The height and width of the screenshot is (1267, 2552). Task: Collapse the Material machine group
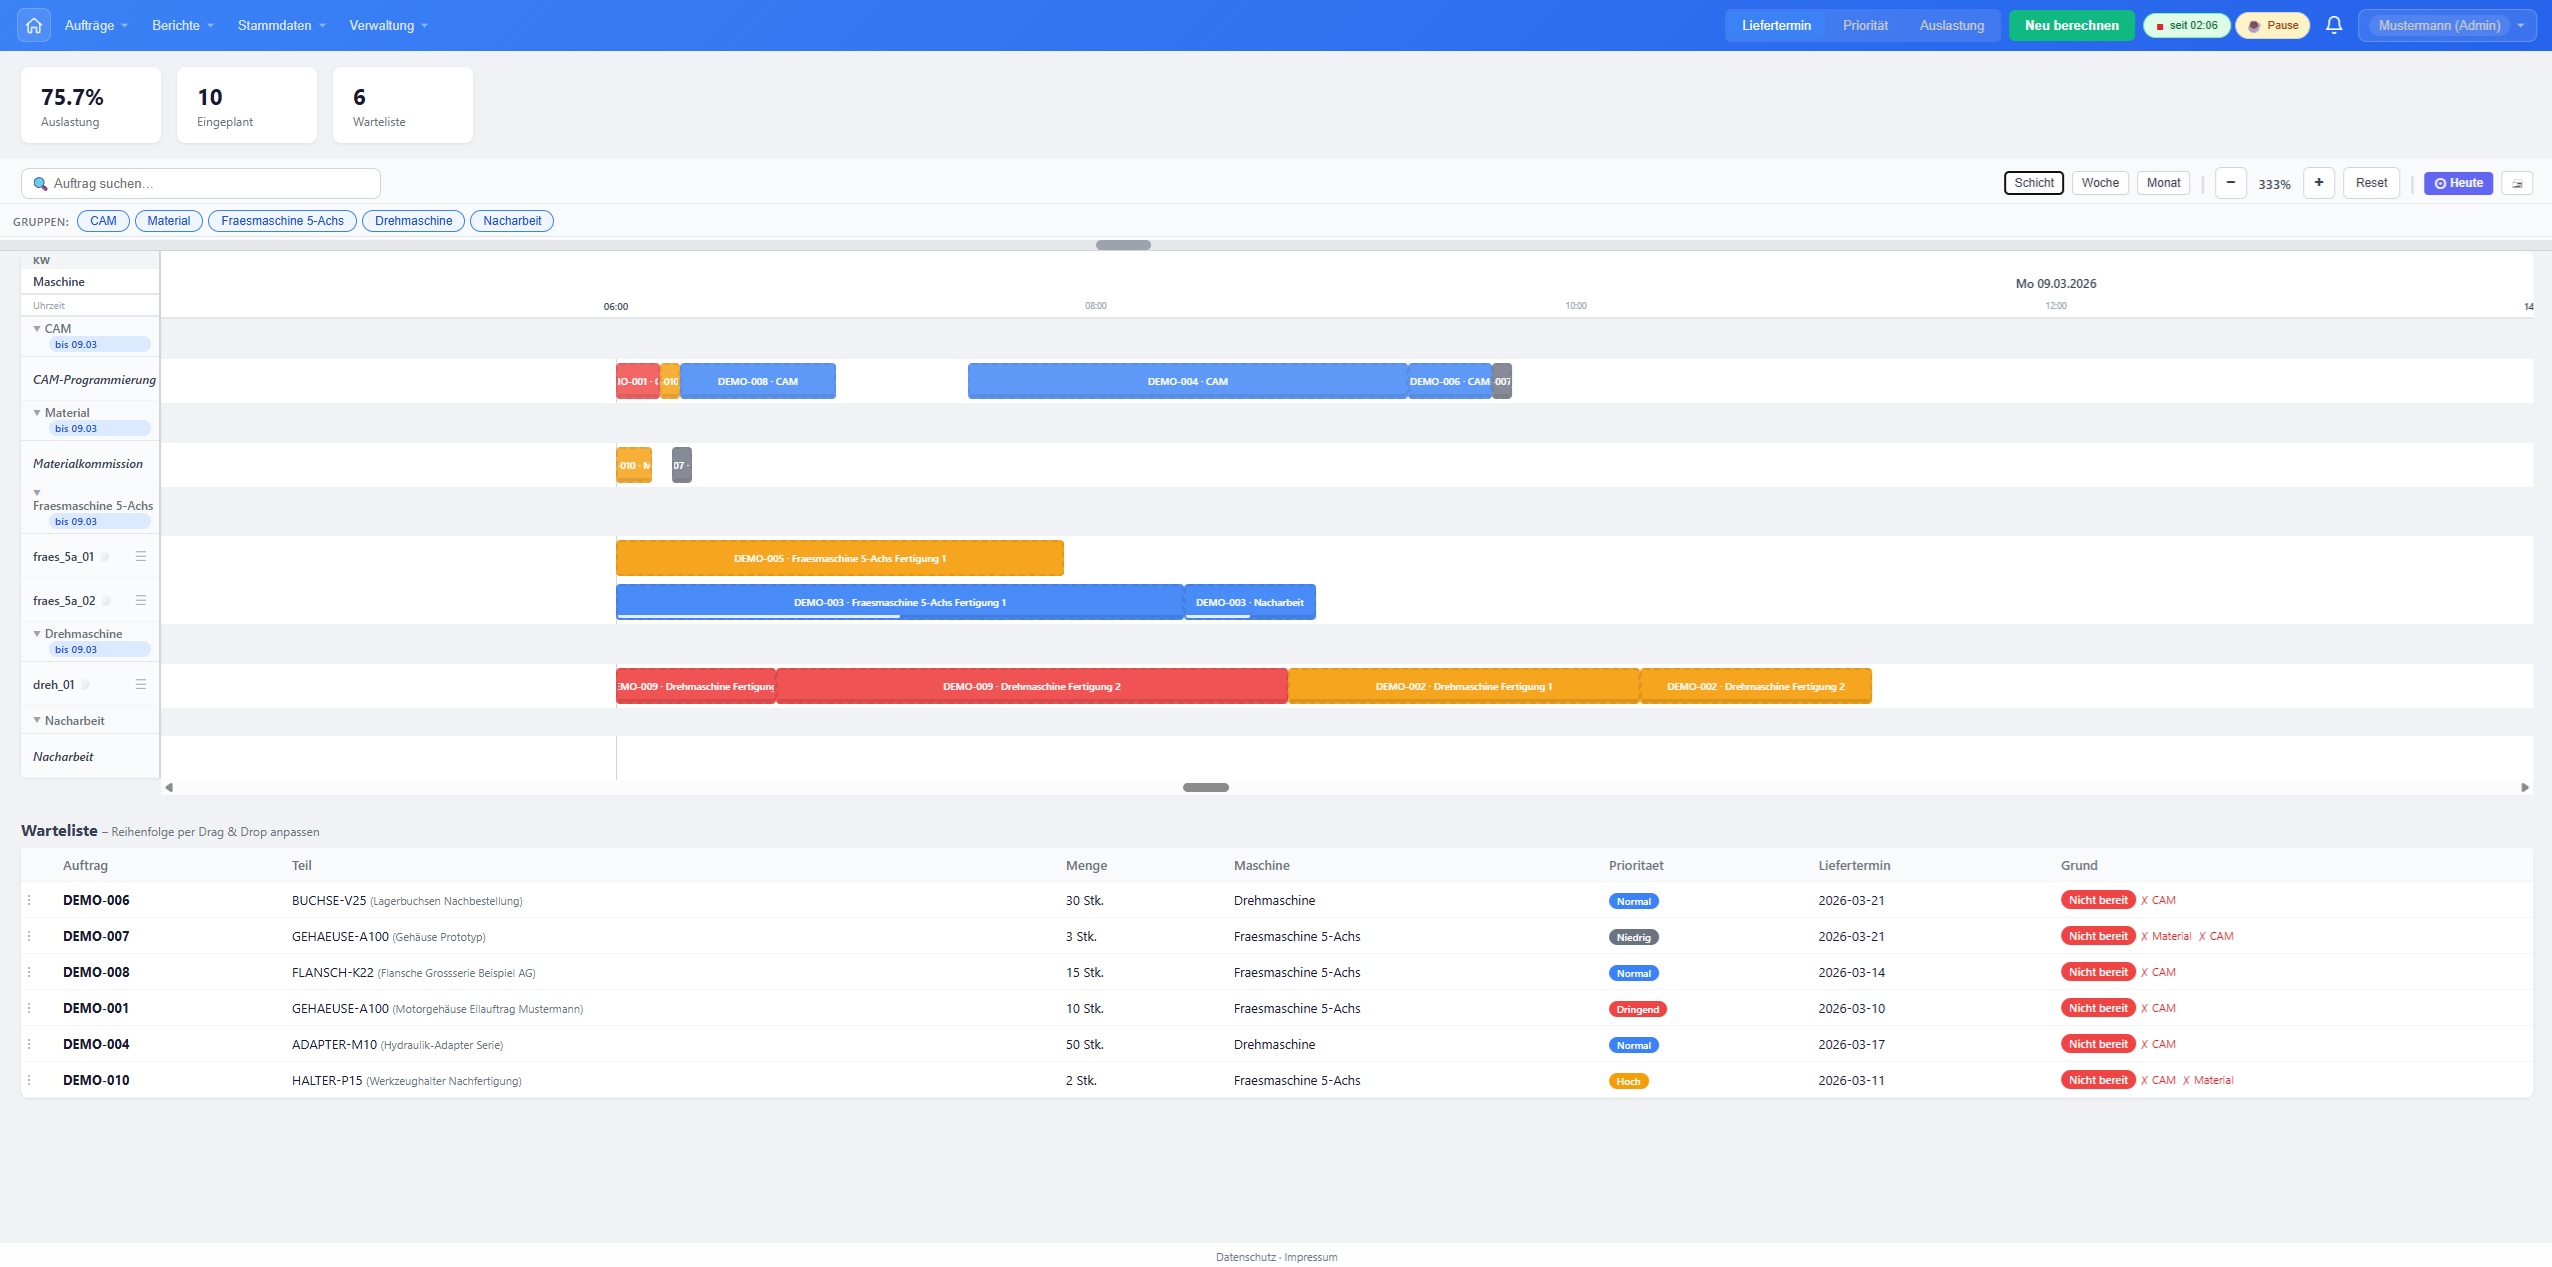point(37,412)
